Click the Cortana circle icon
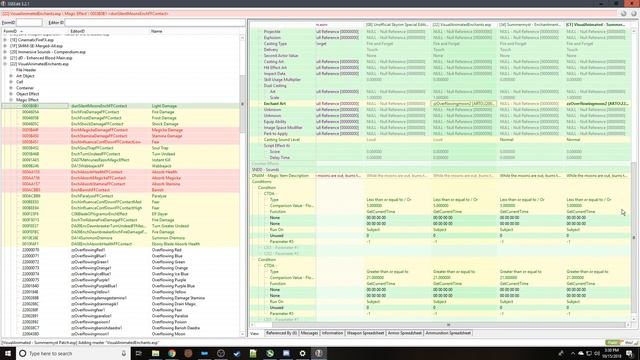This screenshot has height=360, width=640. pos(23,353)
